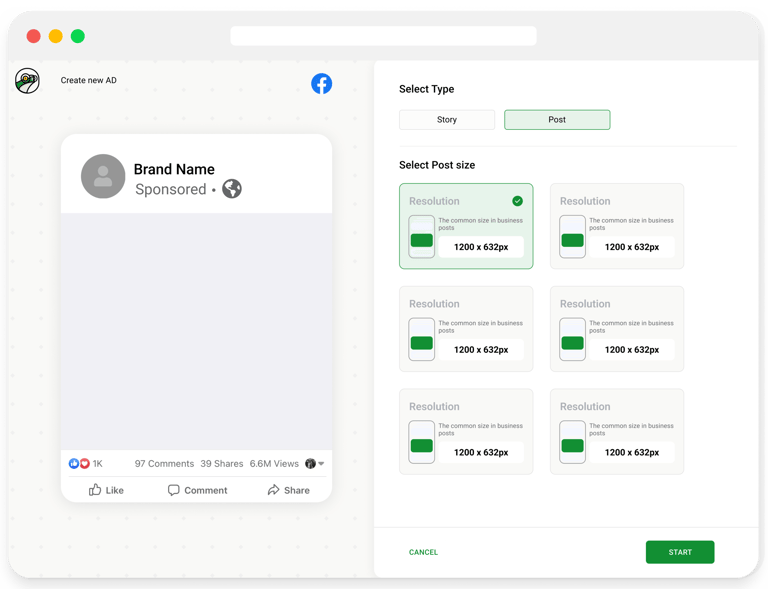Click the green checkmark on selected resolution

(517, 201)
